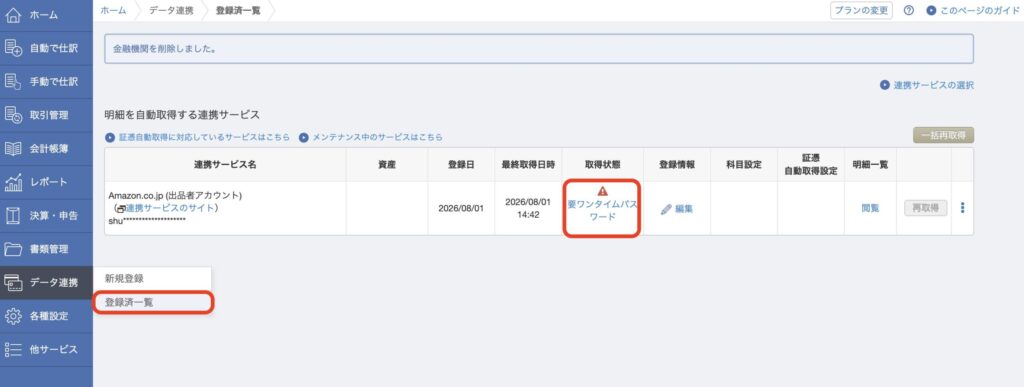
Task: Click the 取得状態 column header
Action: (602, 164)
